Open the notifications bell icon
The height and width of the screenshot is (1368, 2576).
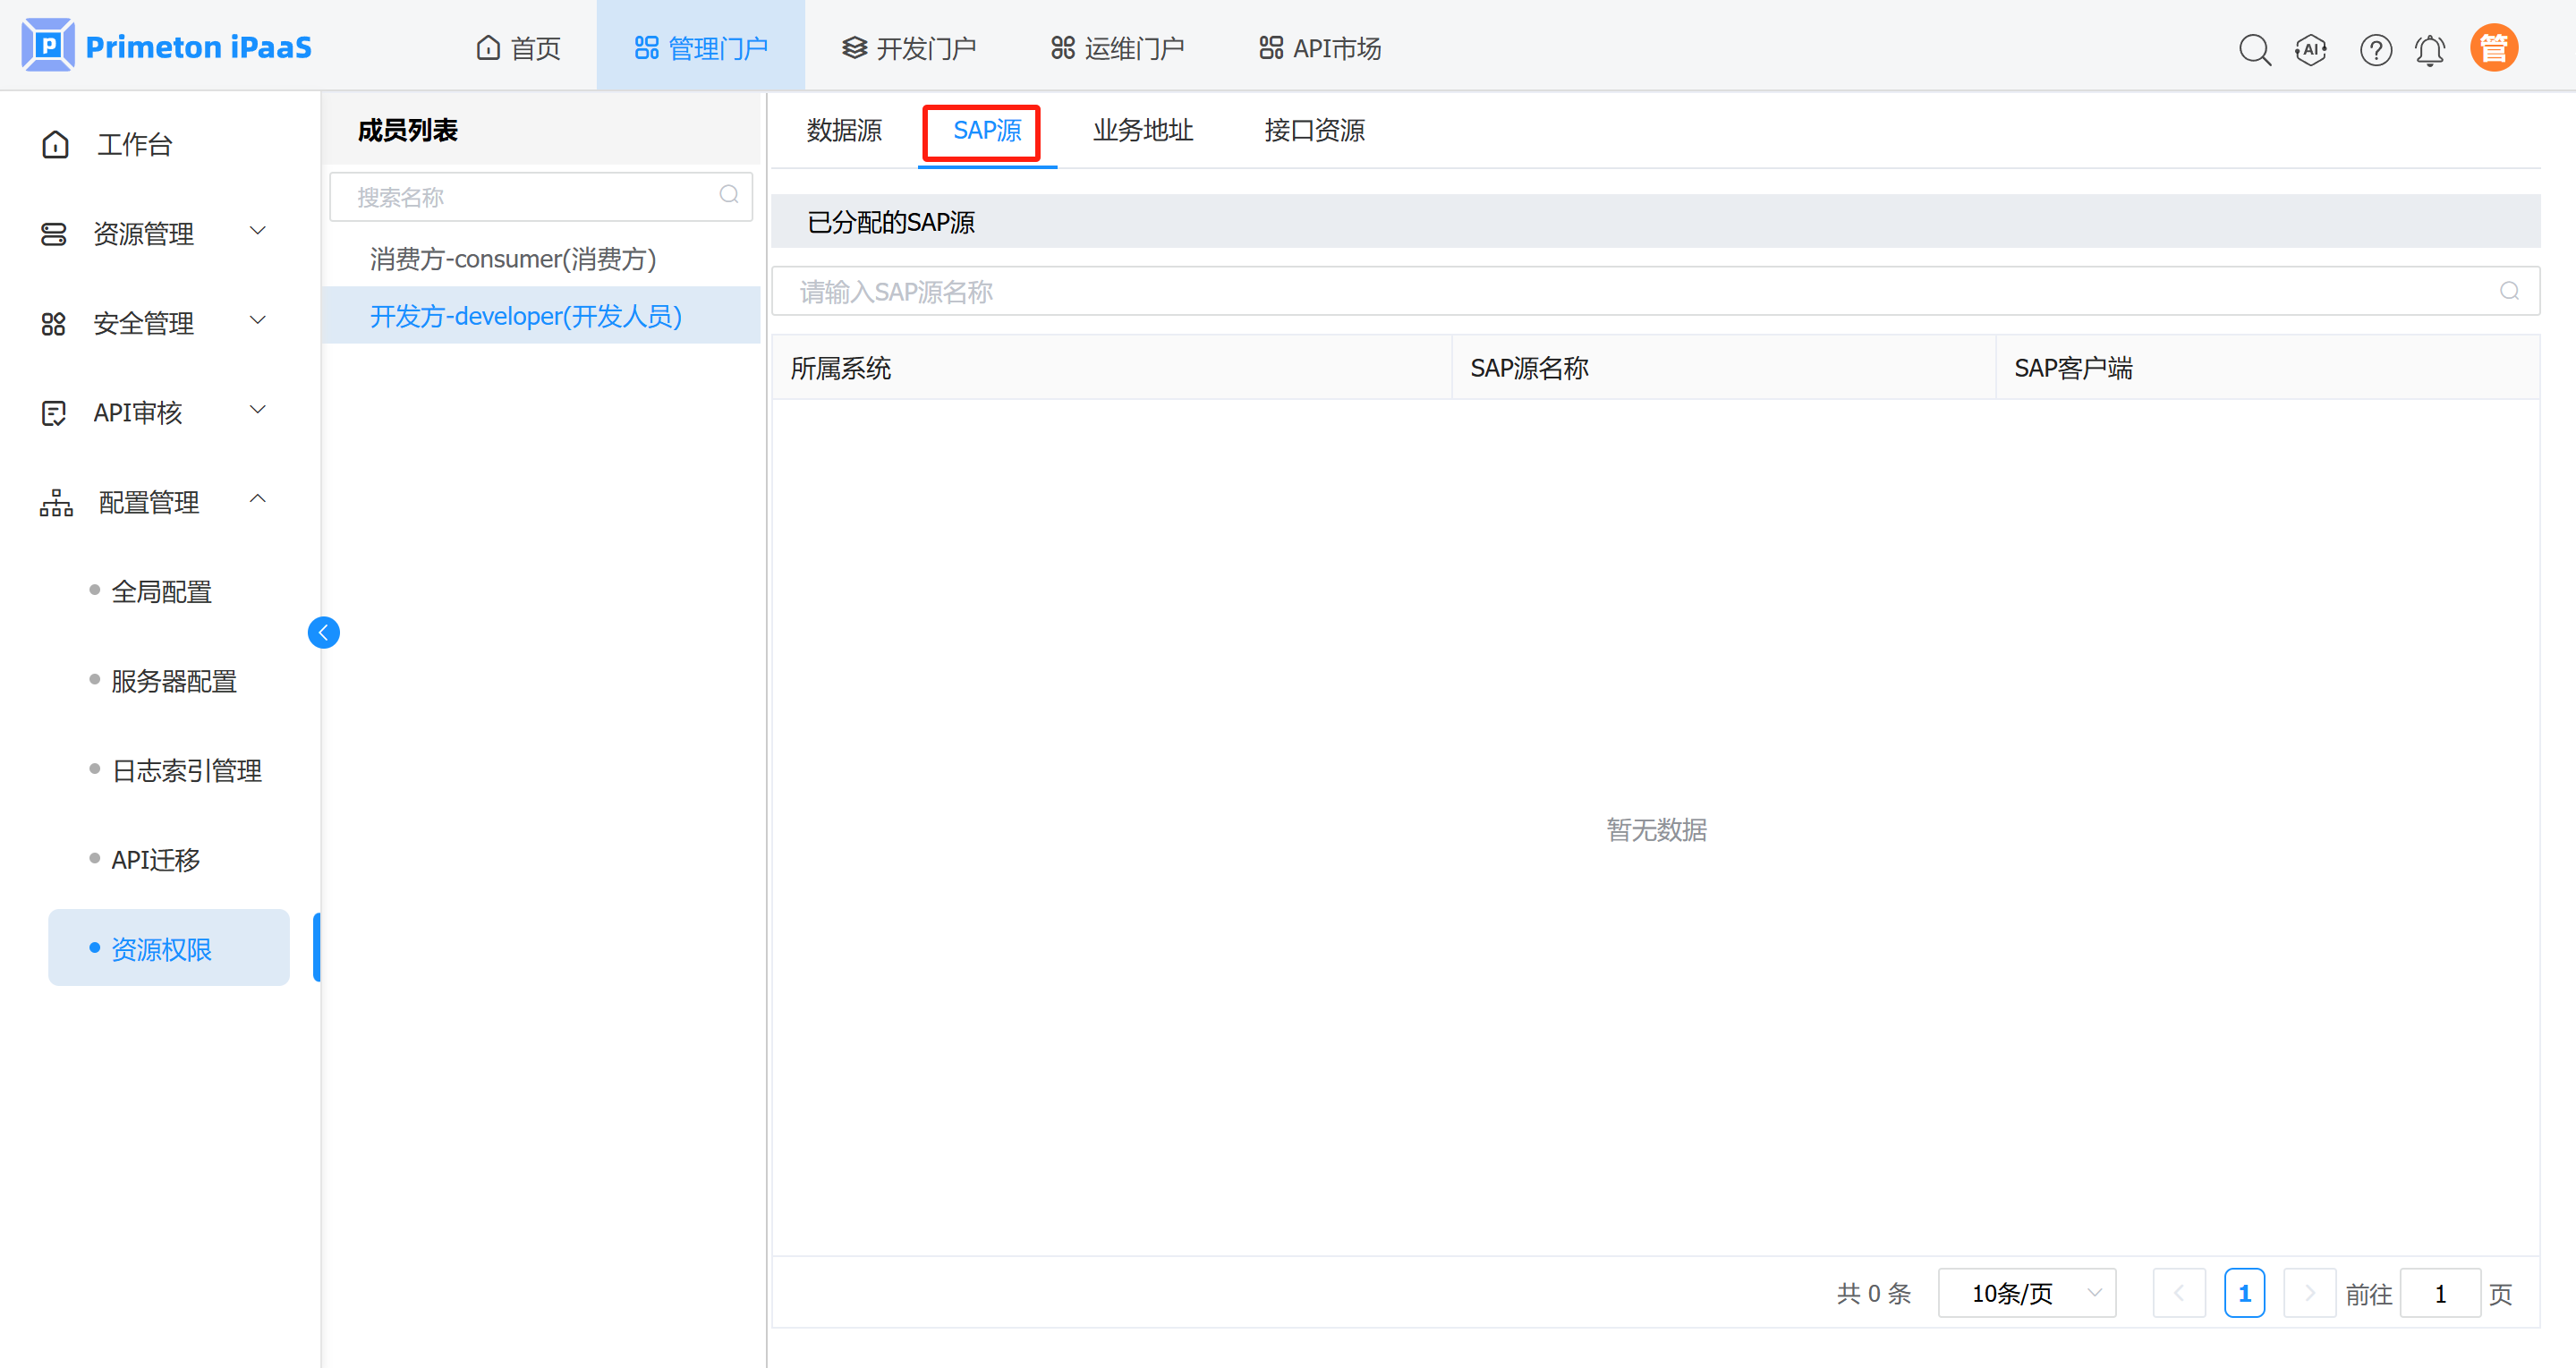click(2430, 49)
